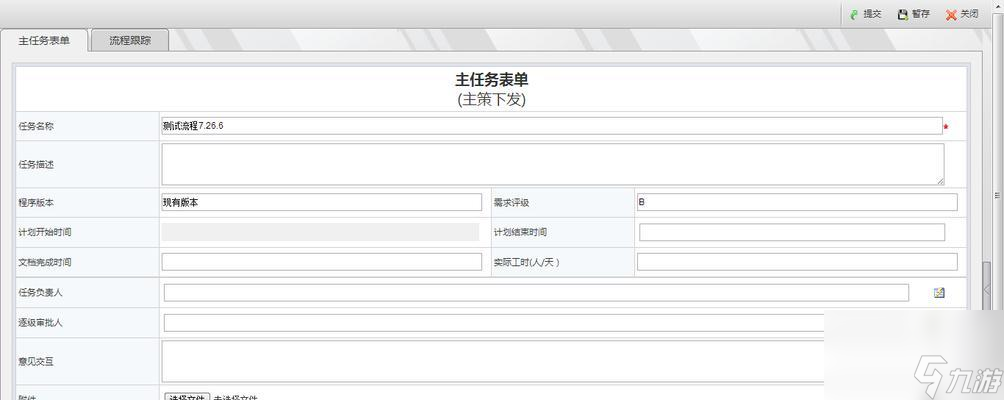The height and width of the screenshot is (400, 1004).
Task: Click the 任务负责人 text field
Action: click(536, 292)
